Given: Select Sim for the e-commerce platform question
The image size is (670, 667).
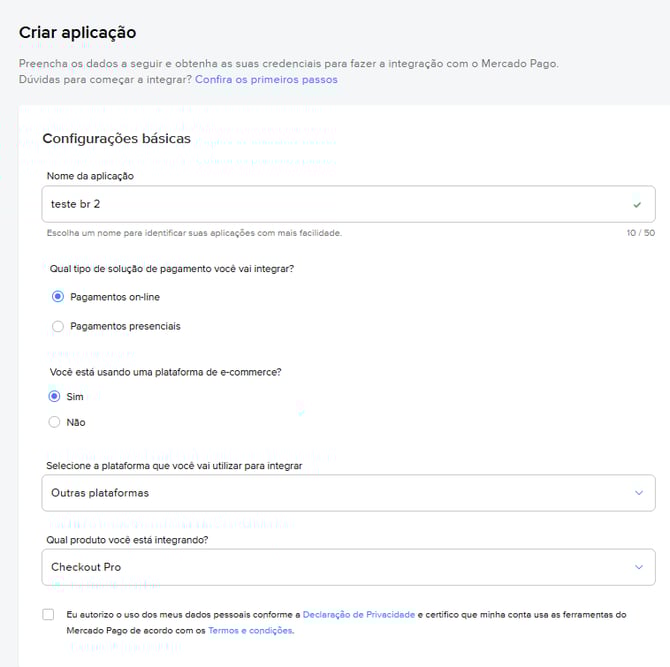Looking at the screenshot, I should click(x=56, y=396).
